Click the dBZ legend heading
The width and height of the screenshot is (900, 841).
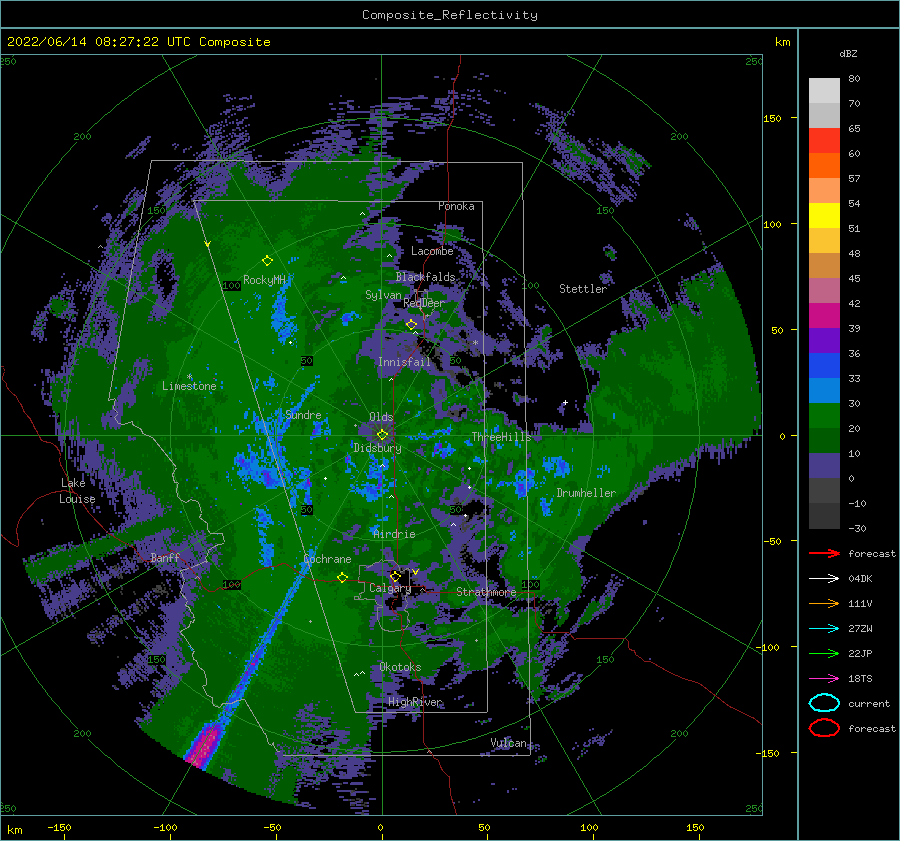click(848, 53)
